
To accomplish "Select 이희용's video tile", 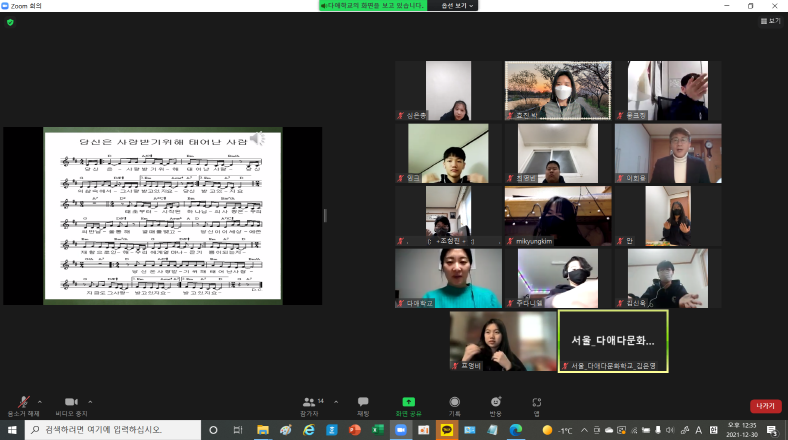I will [x=668, y=153].
